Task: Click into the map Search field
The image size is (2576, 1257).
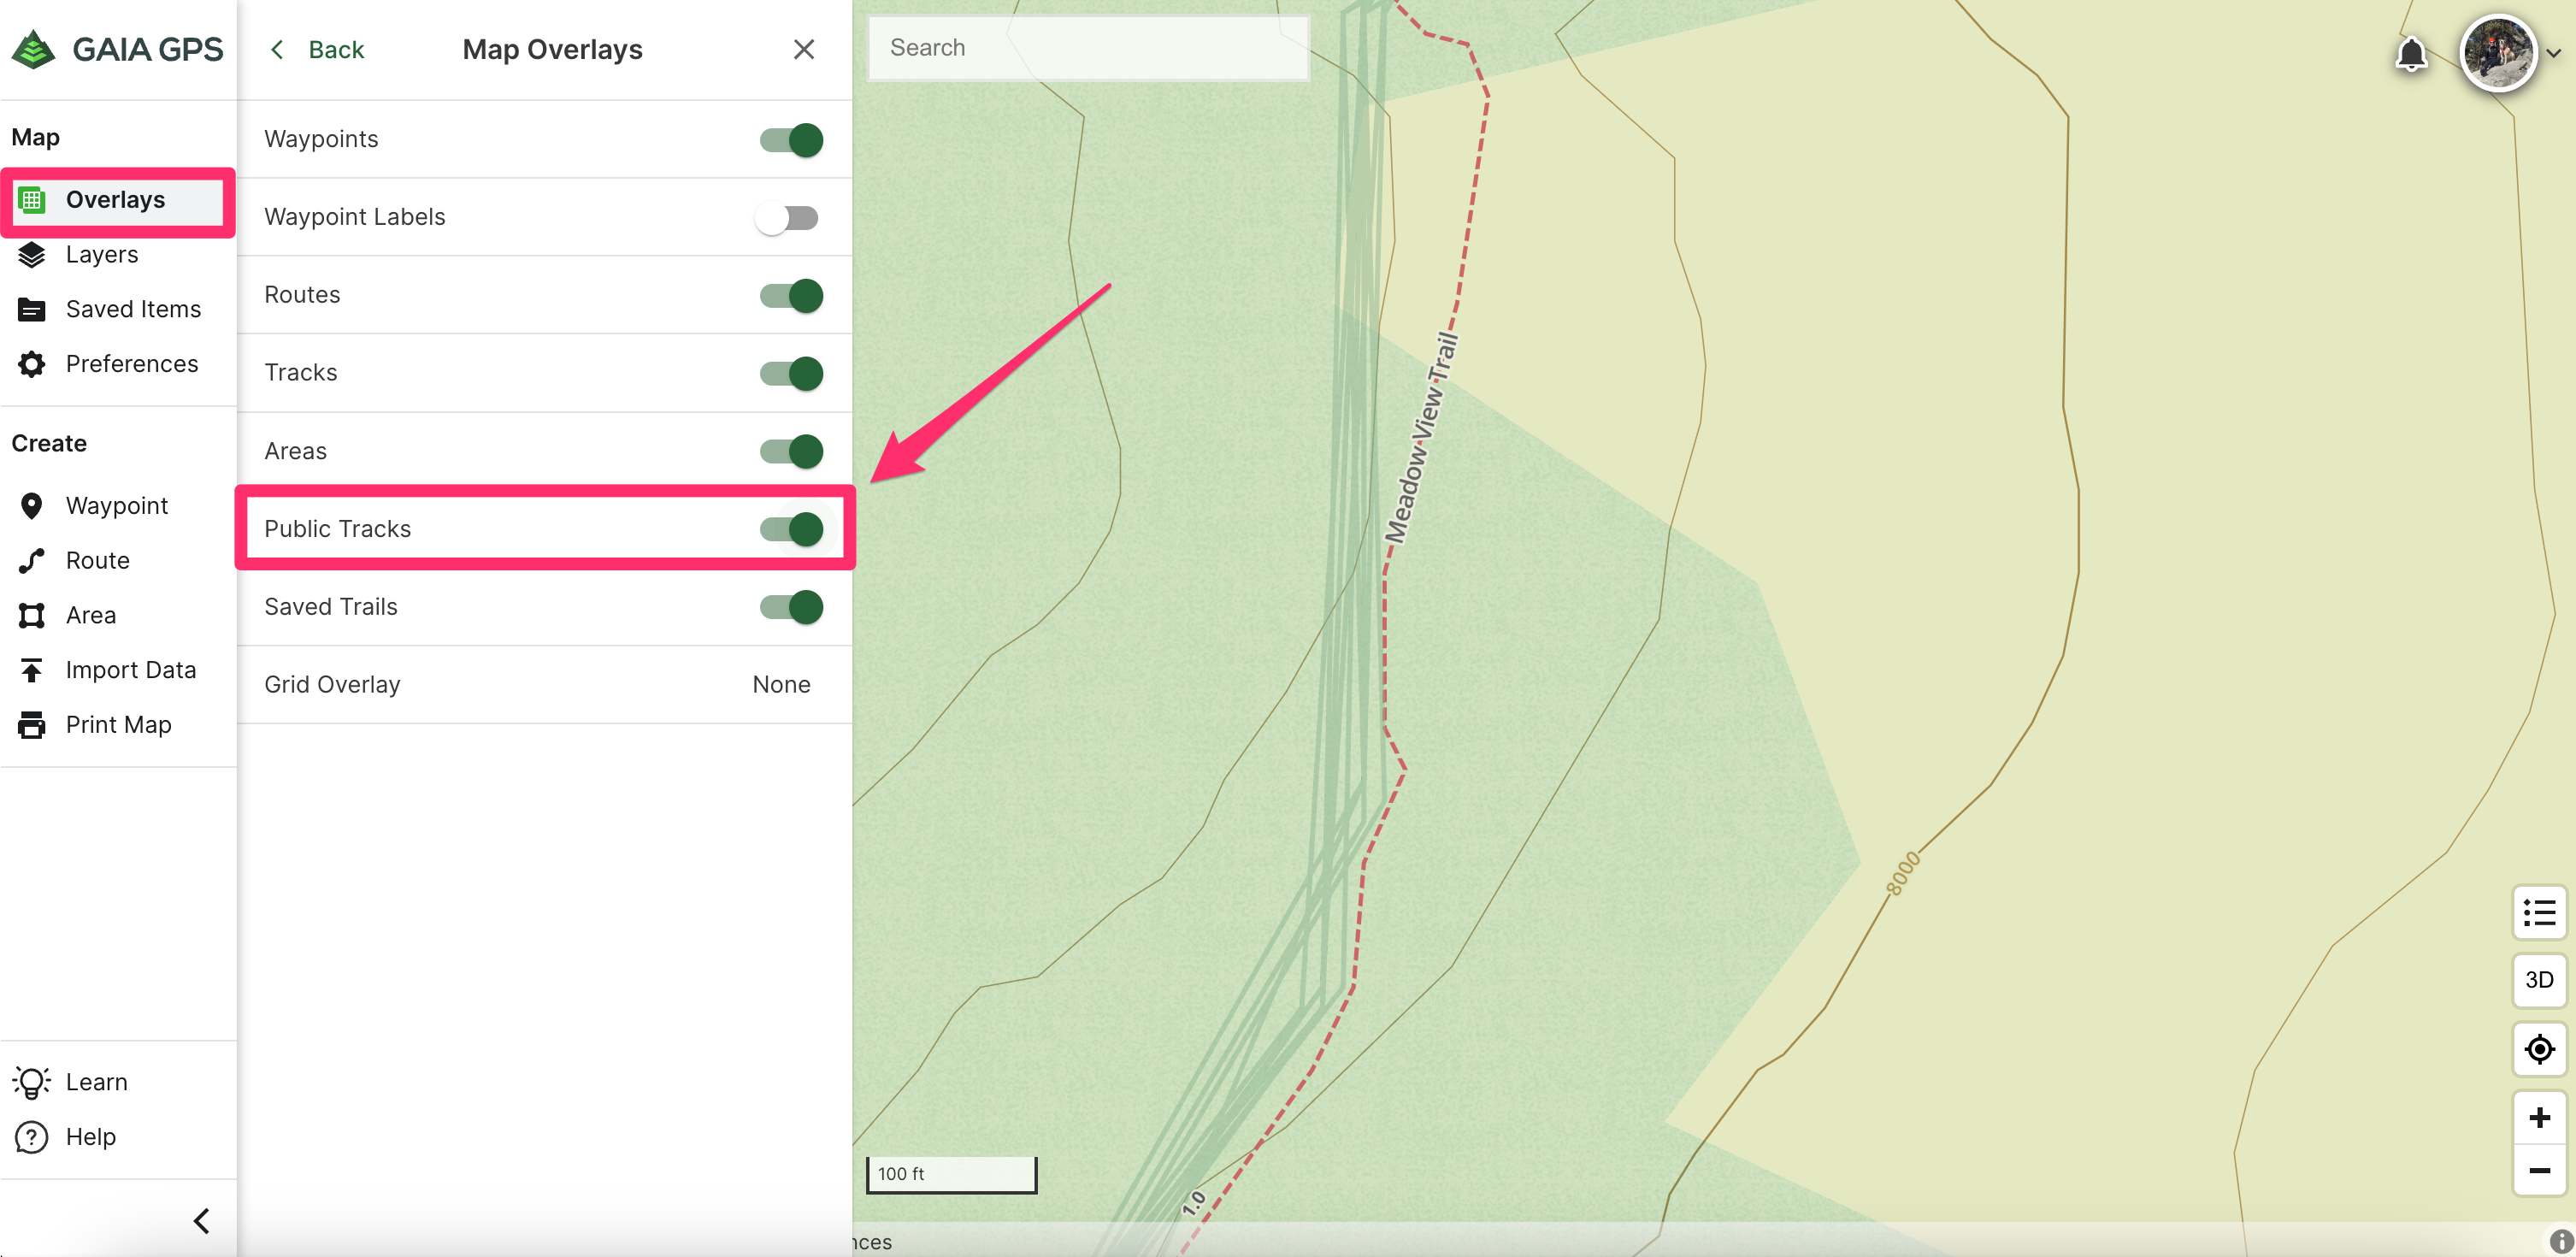Action: pos(1087,47)
